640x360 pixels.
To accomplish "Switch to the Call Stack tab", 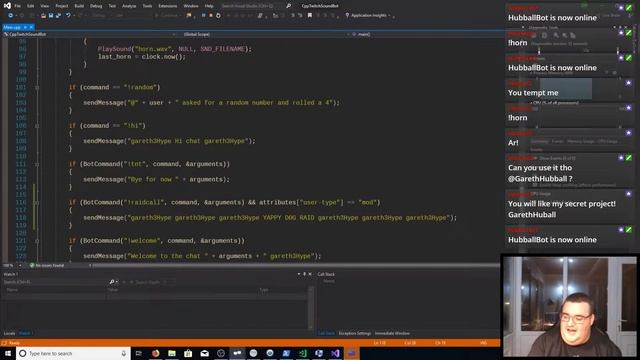I will tap(327, 333).
